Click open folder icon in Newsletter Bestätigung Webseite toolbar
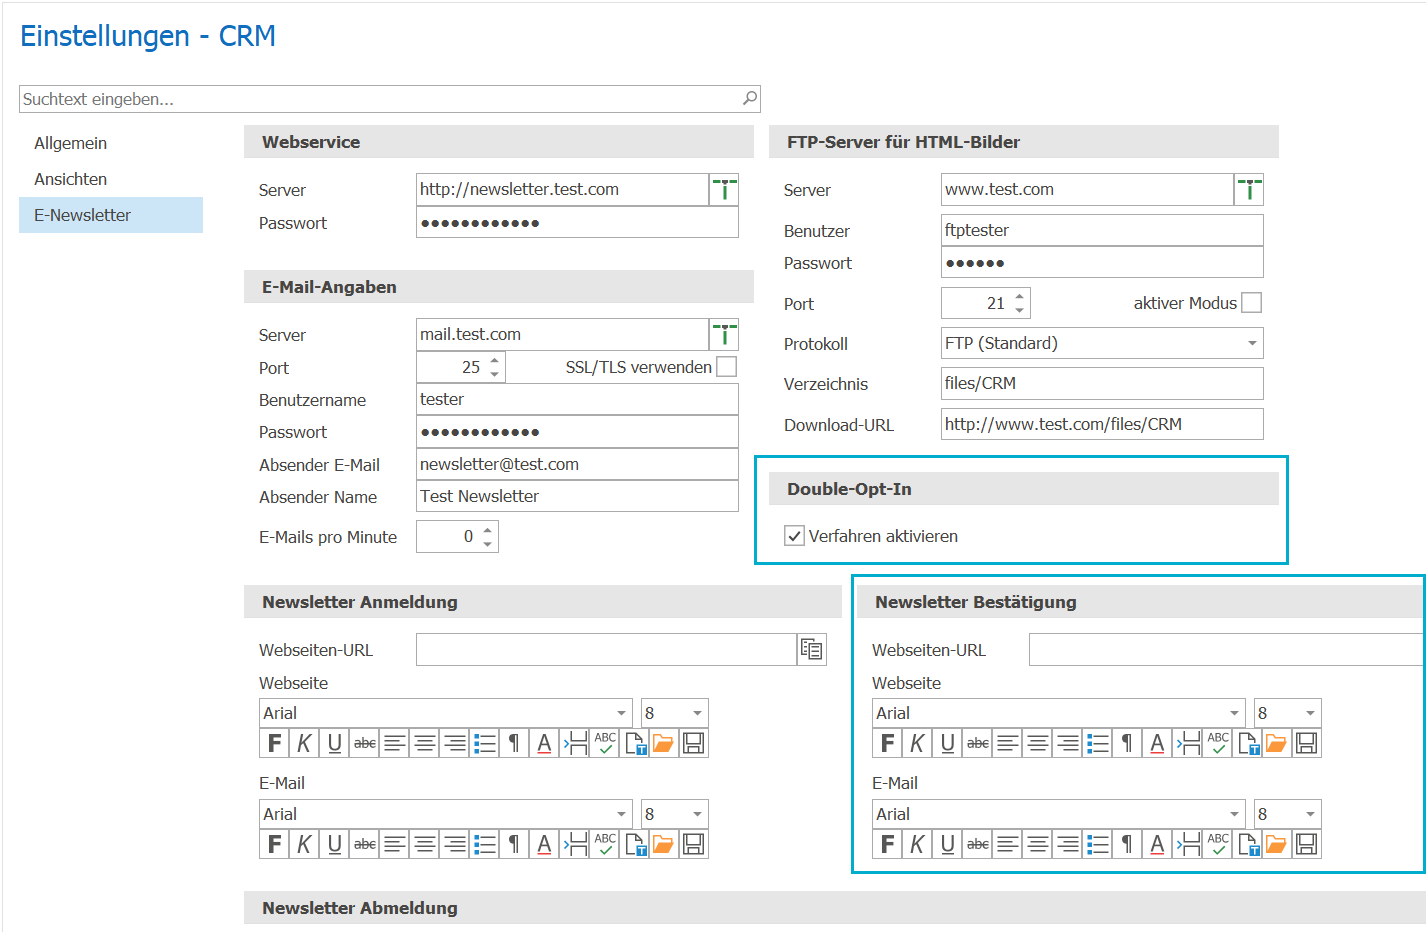The height and width of the screenshot is (932, 1426). 1276,743
